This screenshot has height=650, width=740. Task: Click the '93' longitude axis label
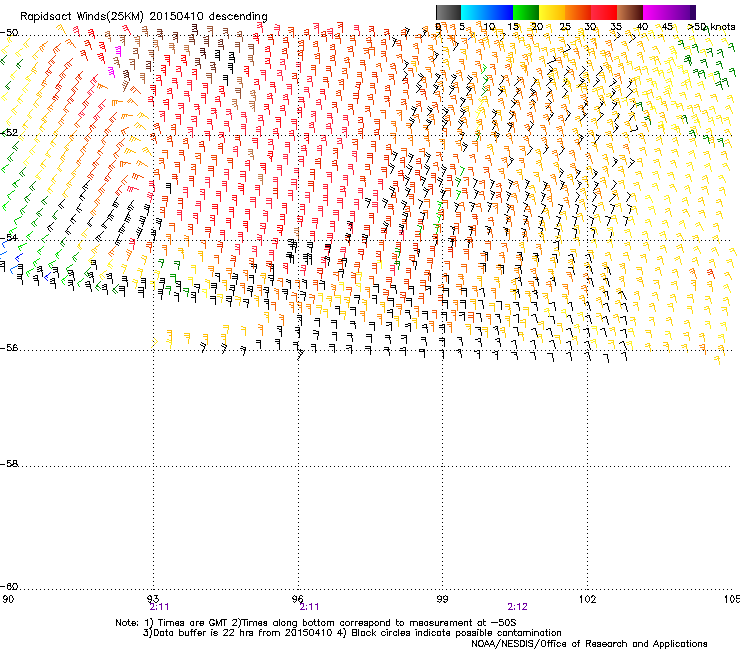click(153, 599)
